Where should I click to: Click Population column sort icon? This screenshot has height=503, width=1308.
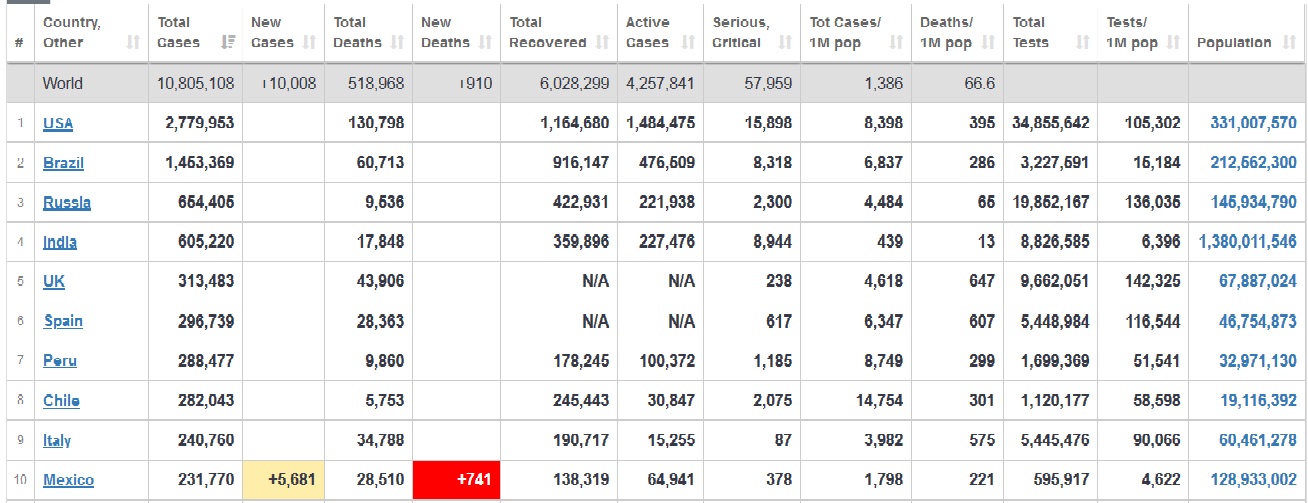pyautogui.click(x=1288, y=43)
